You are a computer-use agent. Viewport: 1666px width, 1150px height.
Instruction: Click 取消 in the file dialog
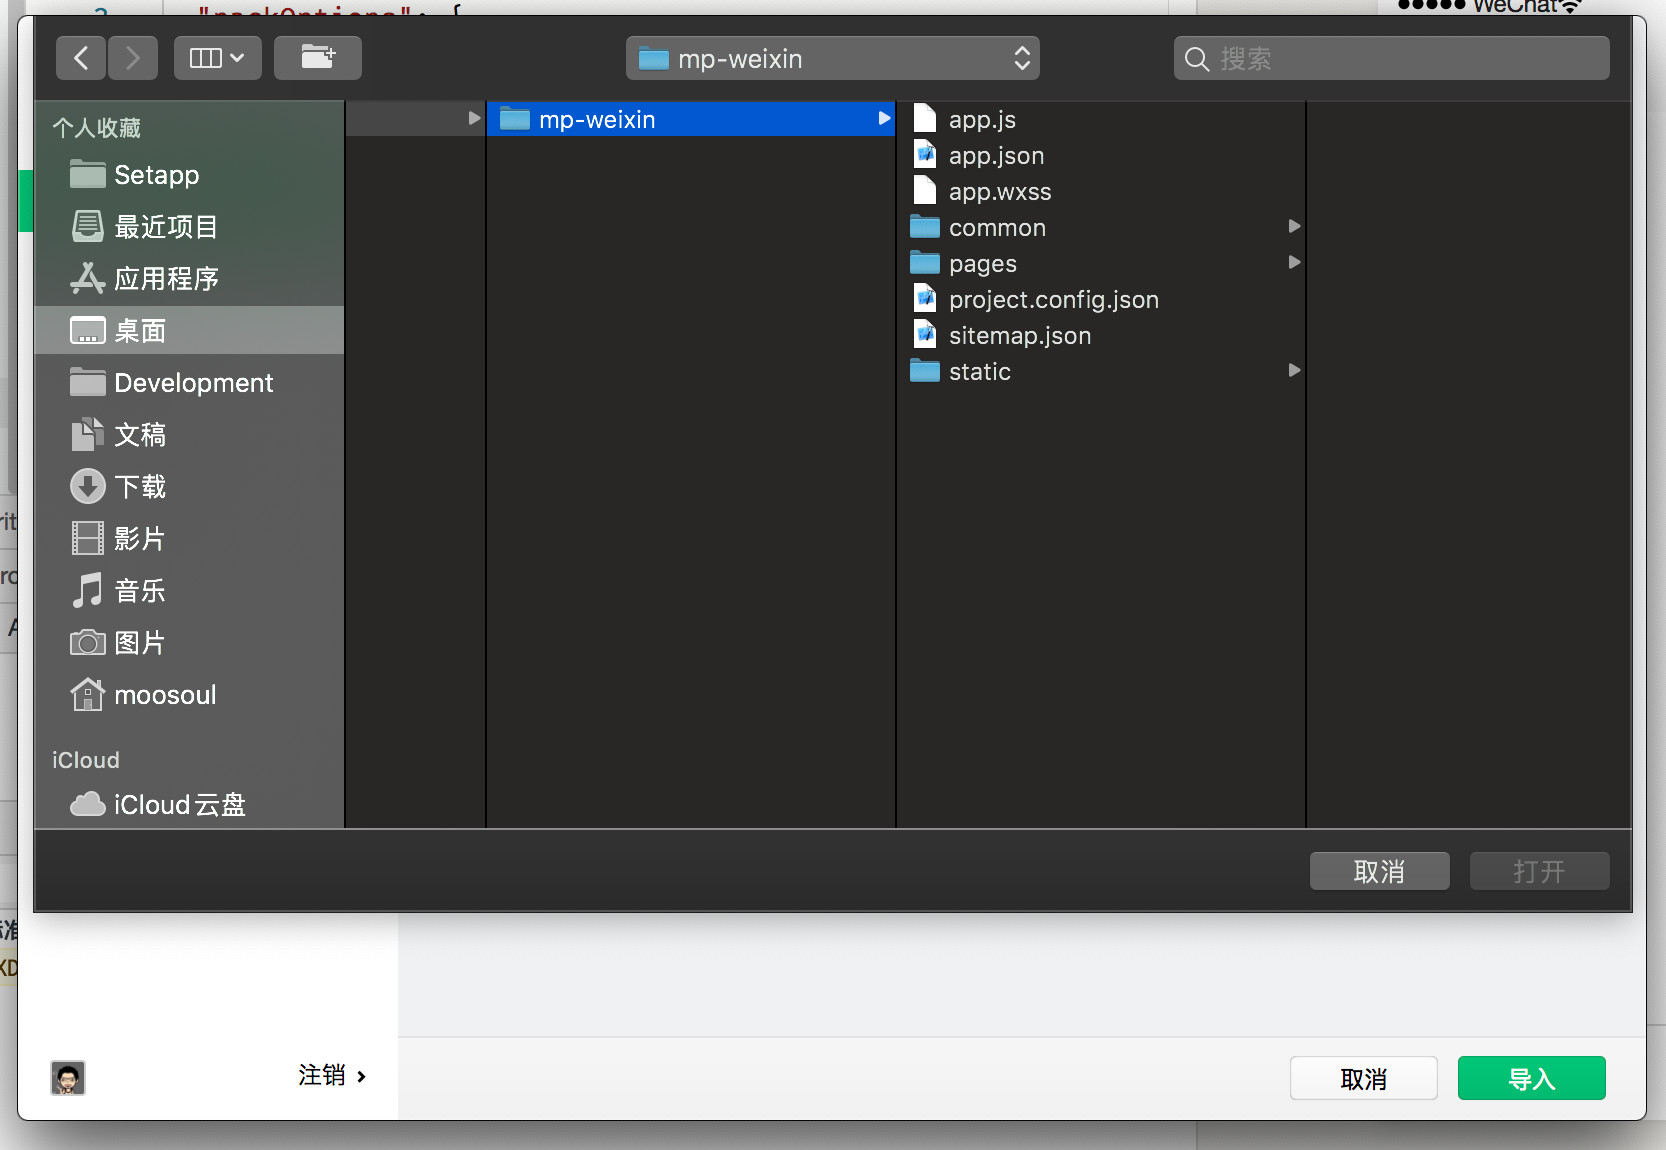1379,871
